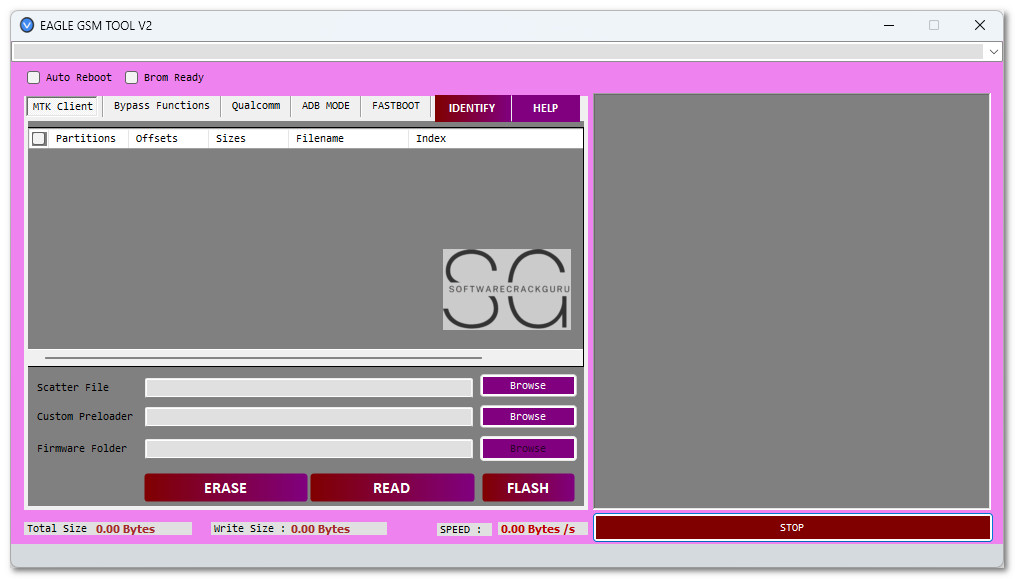Open the Bypass Functions tab
Screen dimensions: 1015x579
tap(162, 106)
